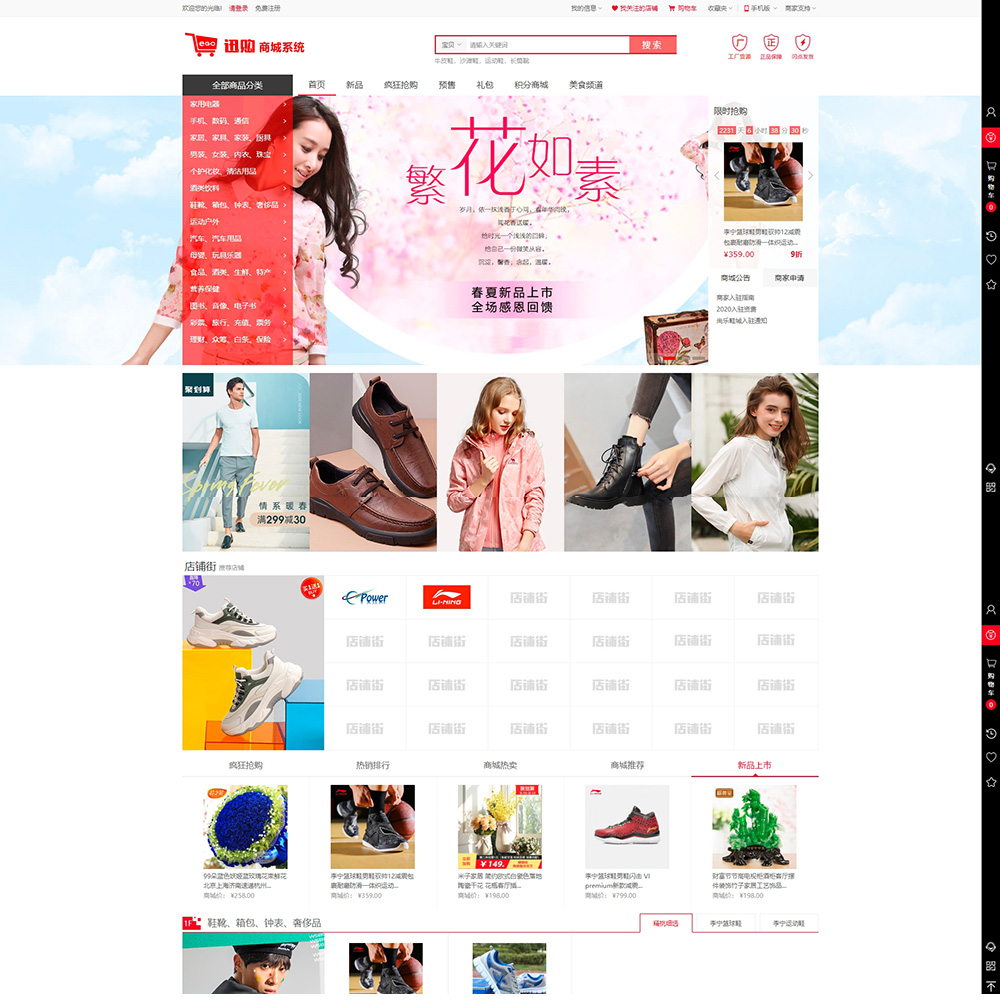This screenshot has width=1000, height=1000.
Task: Click the user profile icon in black sidebar
Action: click(x=990, y=112)
